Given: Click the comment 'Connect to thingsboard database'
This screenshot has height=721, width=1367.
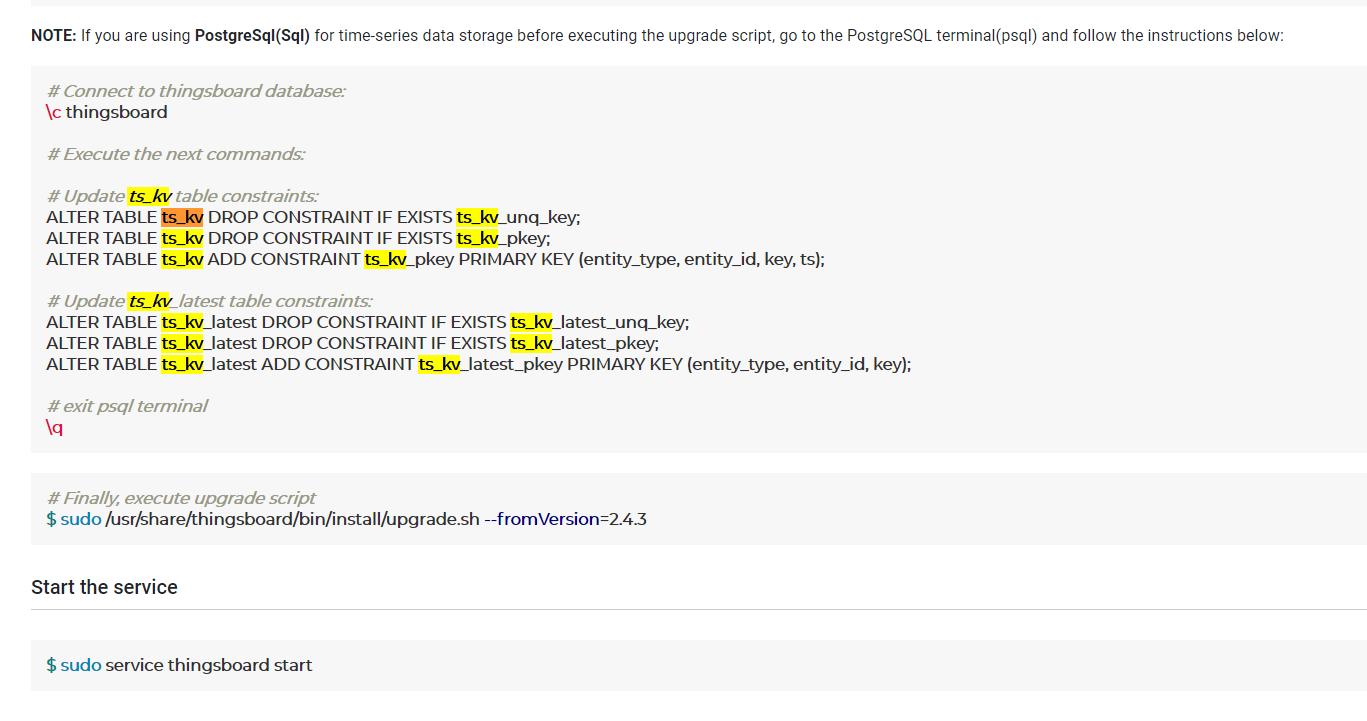Looking at the screenshot, I should tap(196, 91).
